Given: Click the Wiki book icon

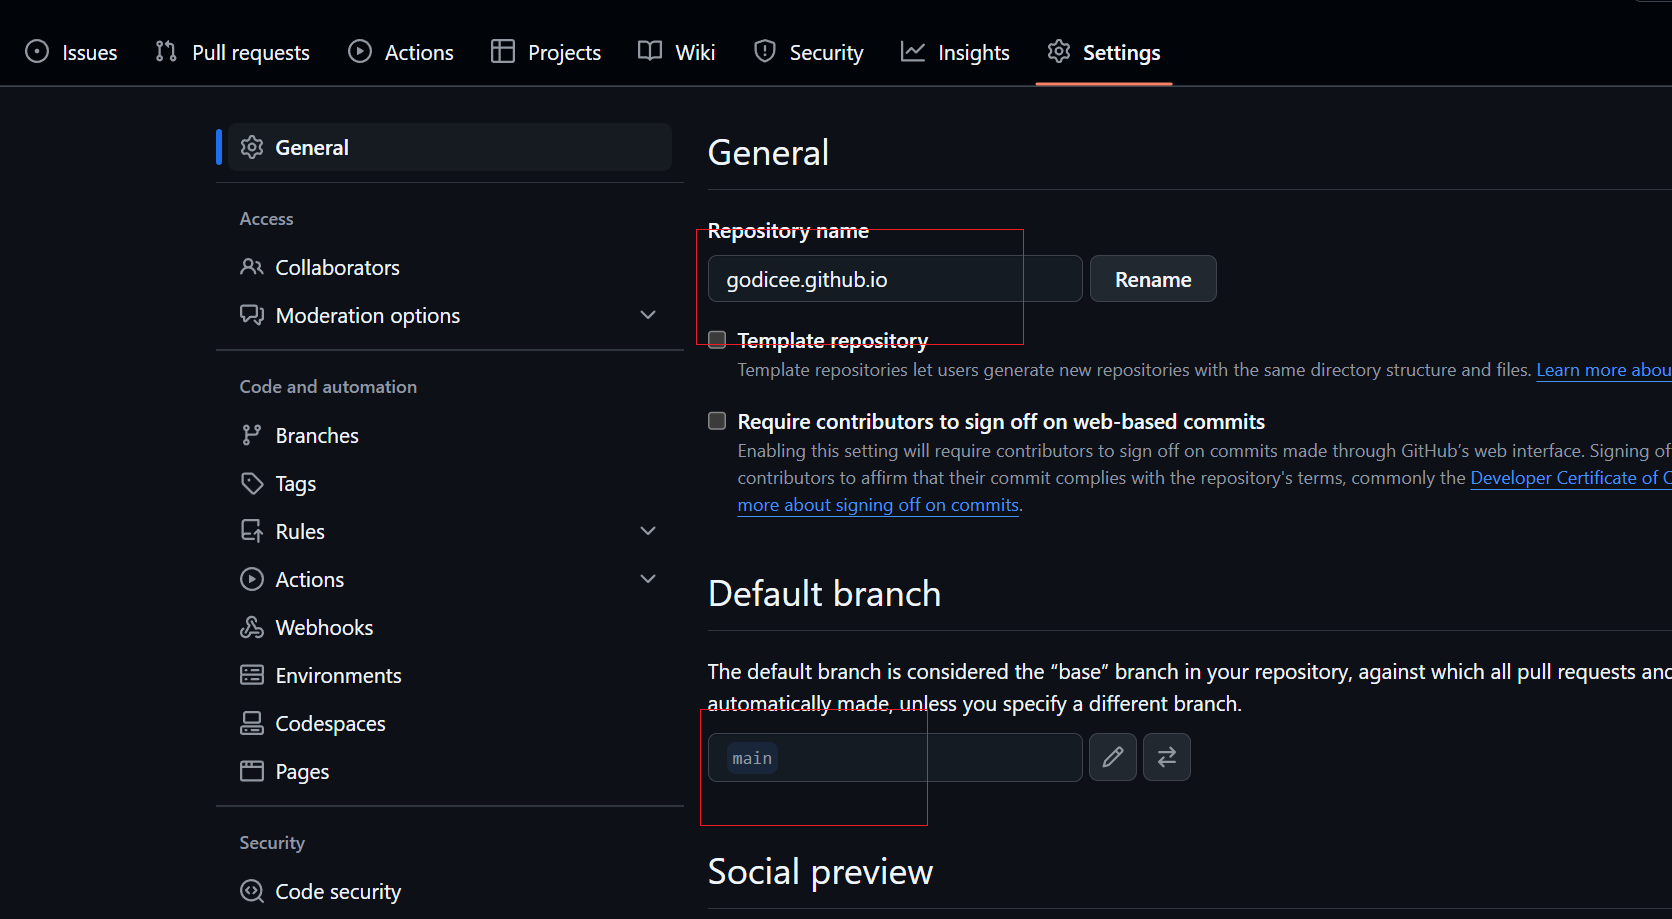Looking at the screenshot, I should pyautogui.click(x=650, y=51).
